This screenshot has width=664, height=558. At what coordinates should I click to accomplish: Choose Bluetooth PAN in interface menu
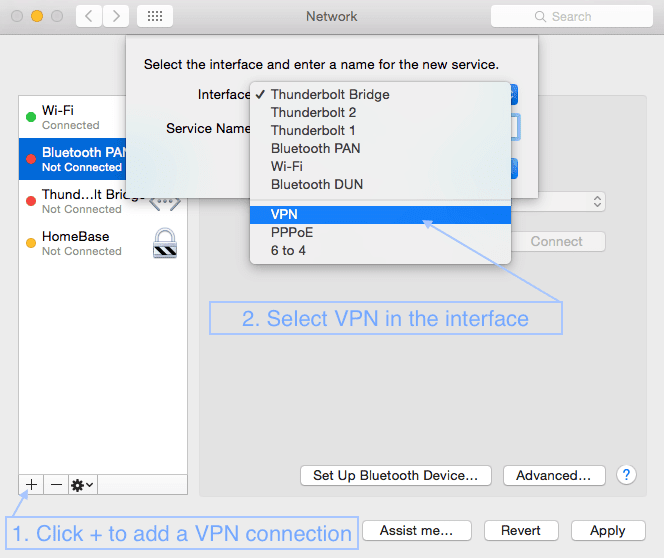[380, 149]
